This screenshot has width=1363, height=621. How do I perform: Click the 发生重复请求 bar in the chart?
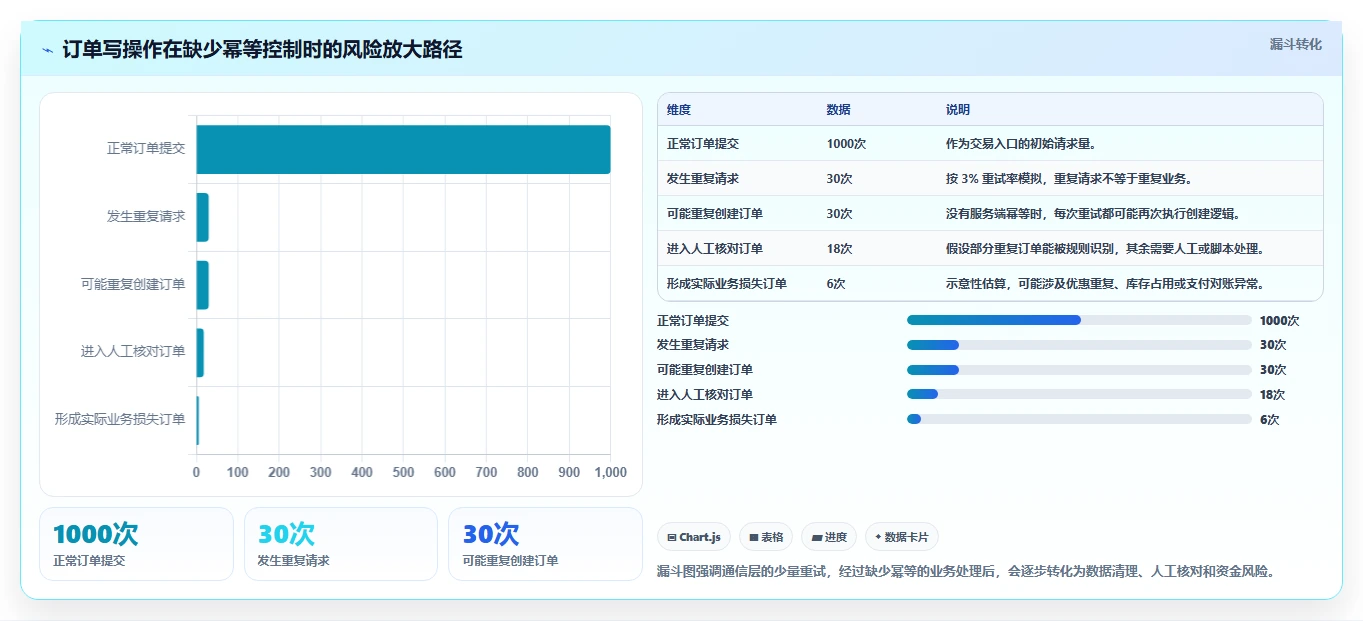tap(202, 217)
